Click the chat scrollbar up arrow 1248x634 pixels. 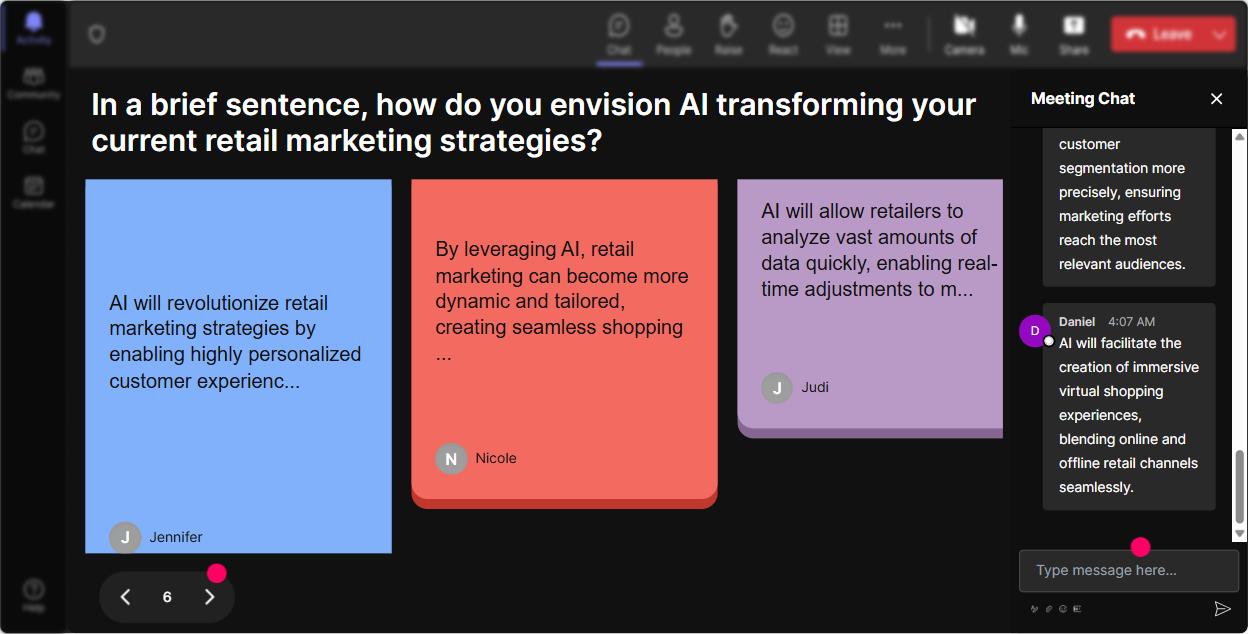point(1240,136)
